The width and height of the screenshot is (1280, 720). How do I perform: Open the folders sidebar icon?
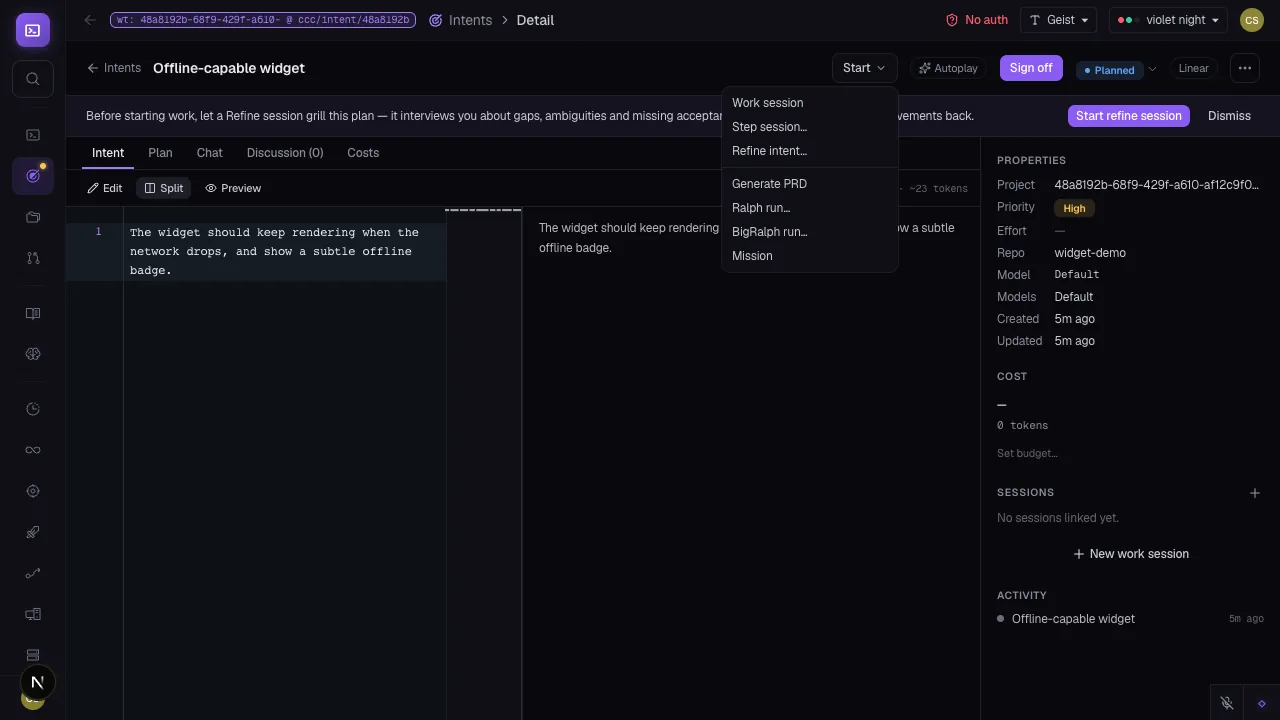tap(33, 217)
